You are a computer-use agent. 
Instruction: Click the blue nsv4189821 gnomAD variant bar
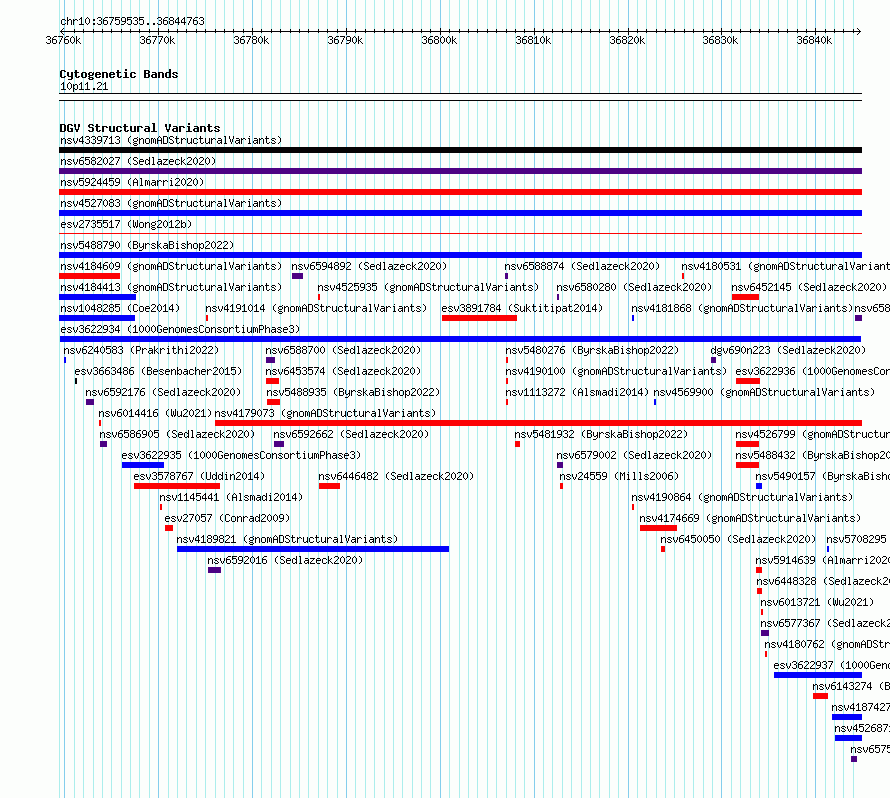[313, 549]
